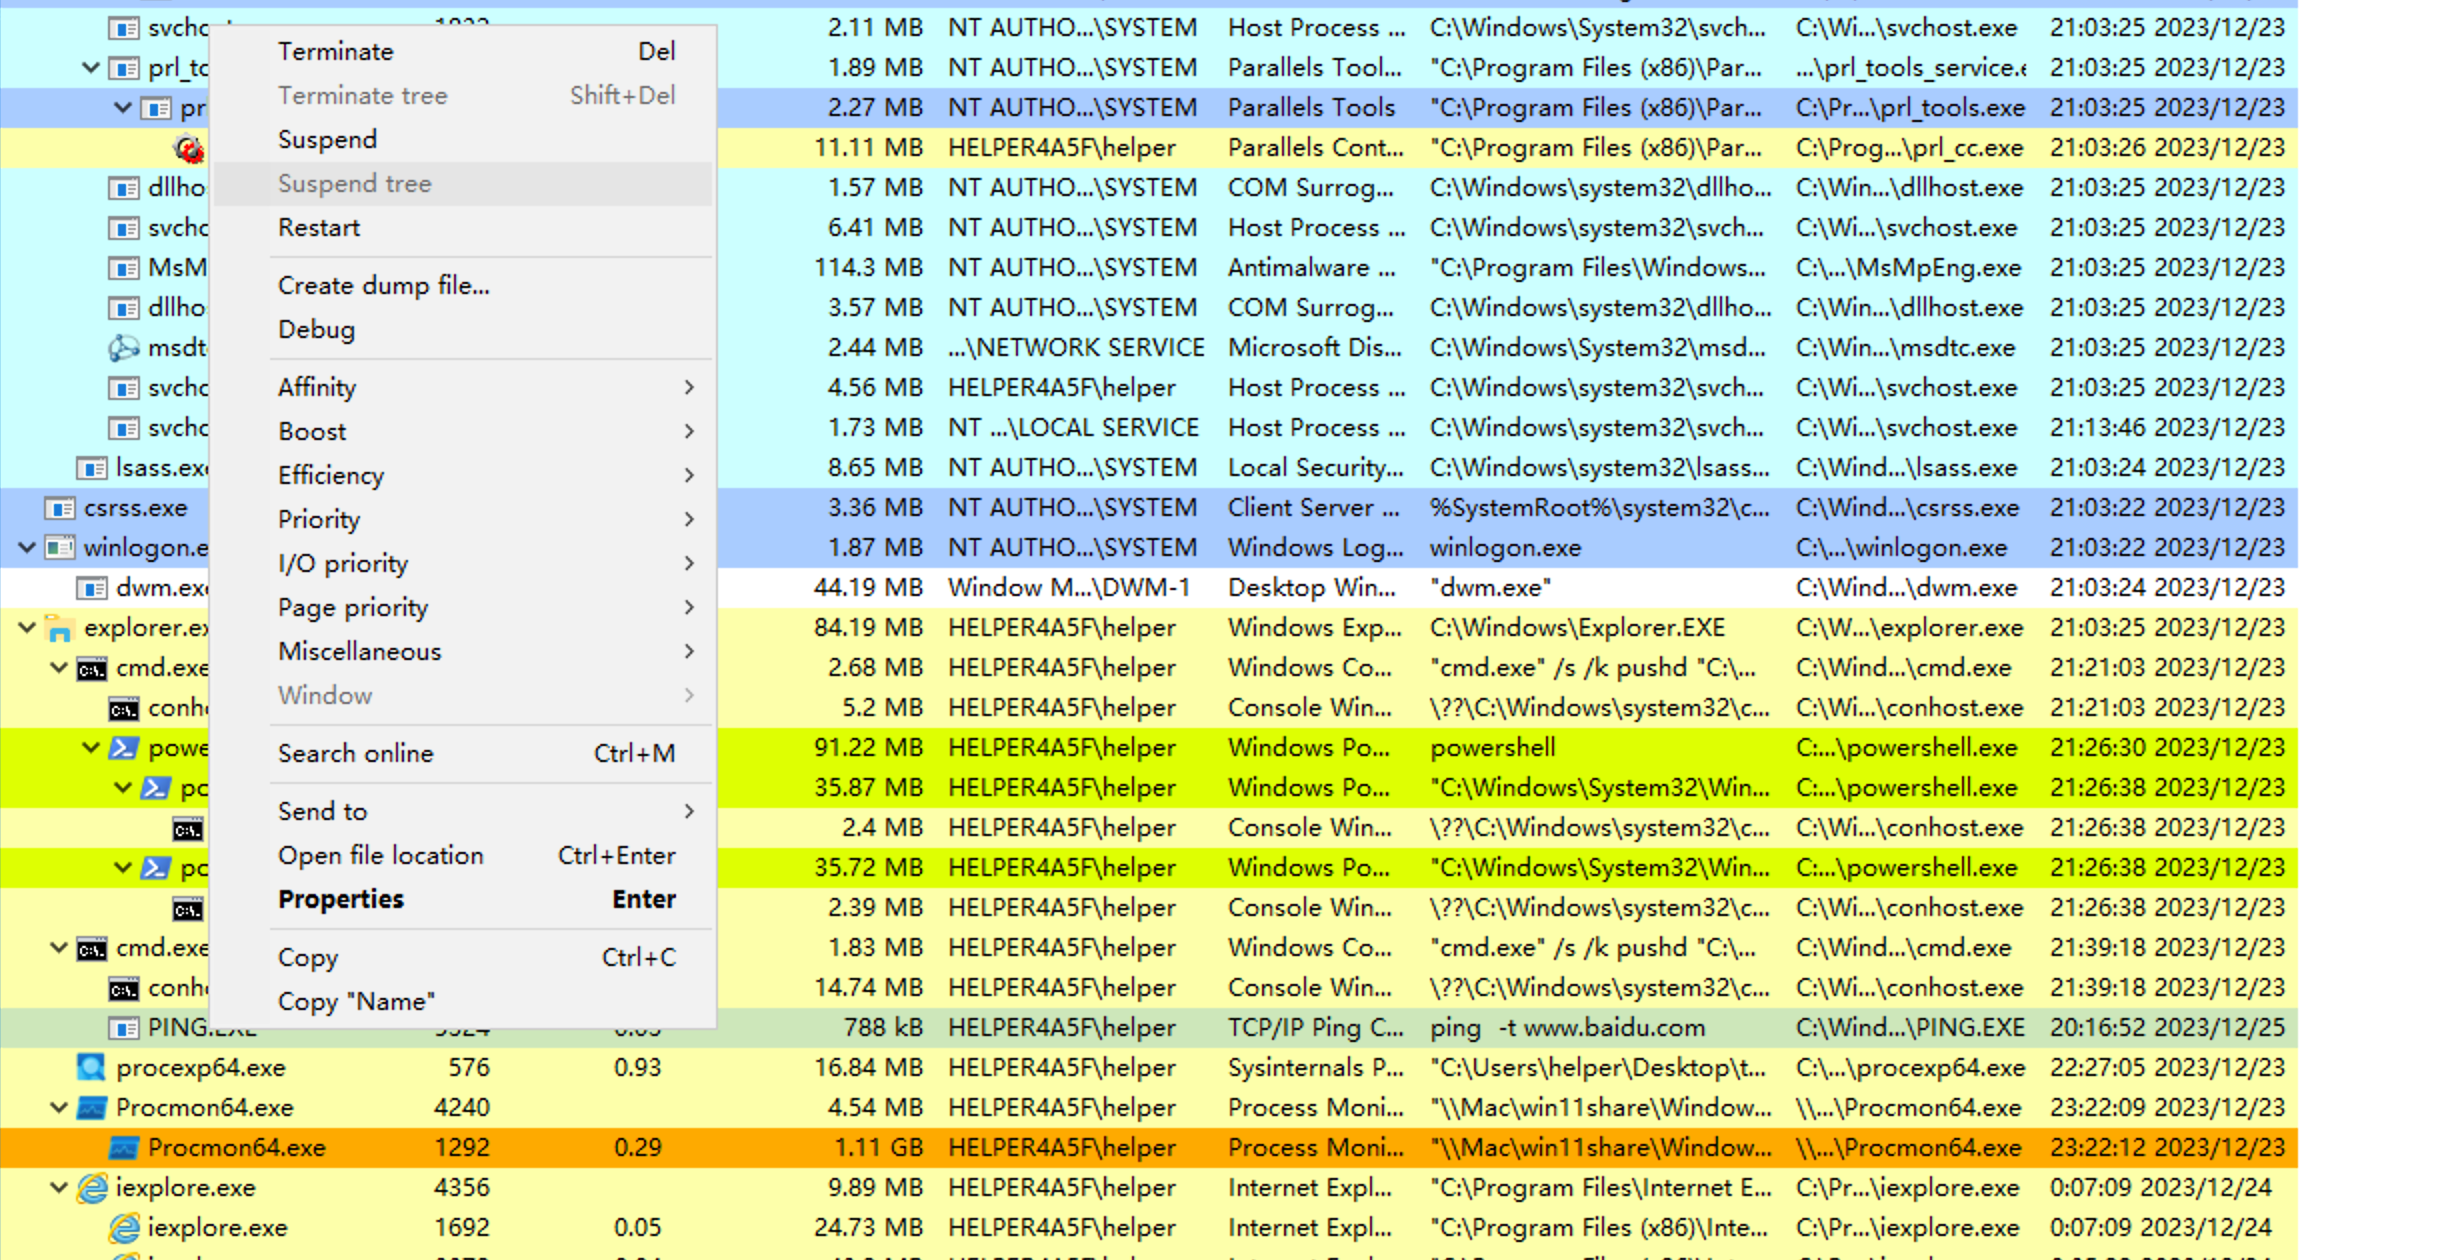The width and height of the screenshot is (2442, 1260).
Task: Open the I/O priority submenu
Action: click(x=464, y=563)
